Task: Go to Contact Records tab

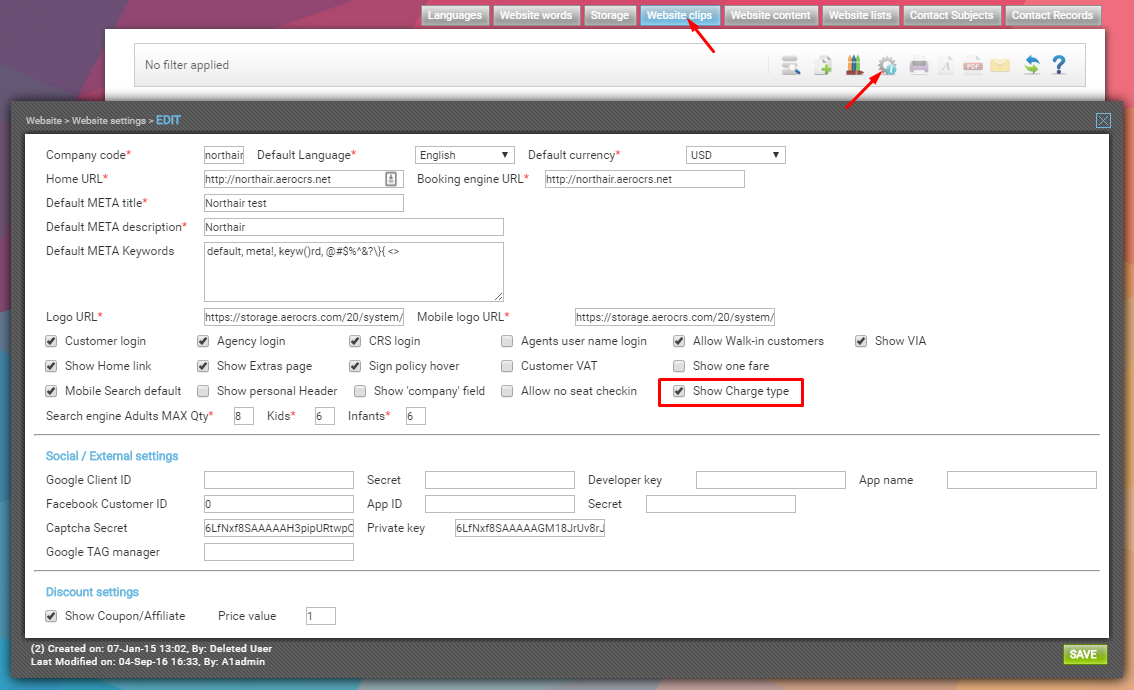Action: click(x=1052, y=15)
